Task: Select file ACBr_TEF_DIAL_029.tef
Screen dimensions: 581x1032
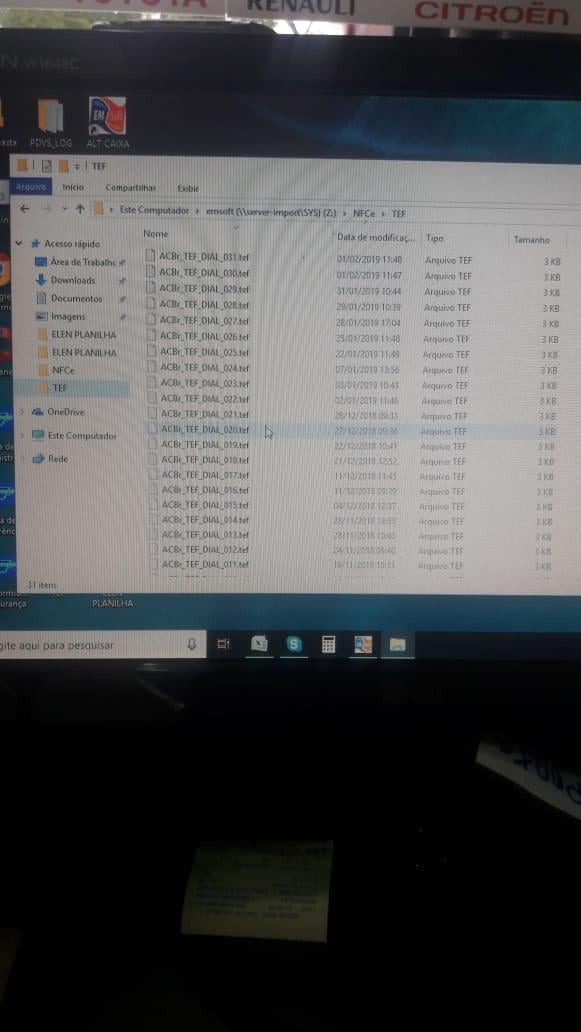Action: [x=204, y=289]
